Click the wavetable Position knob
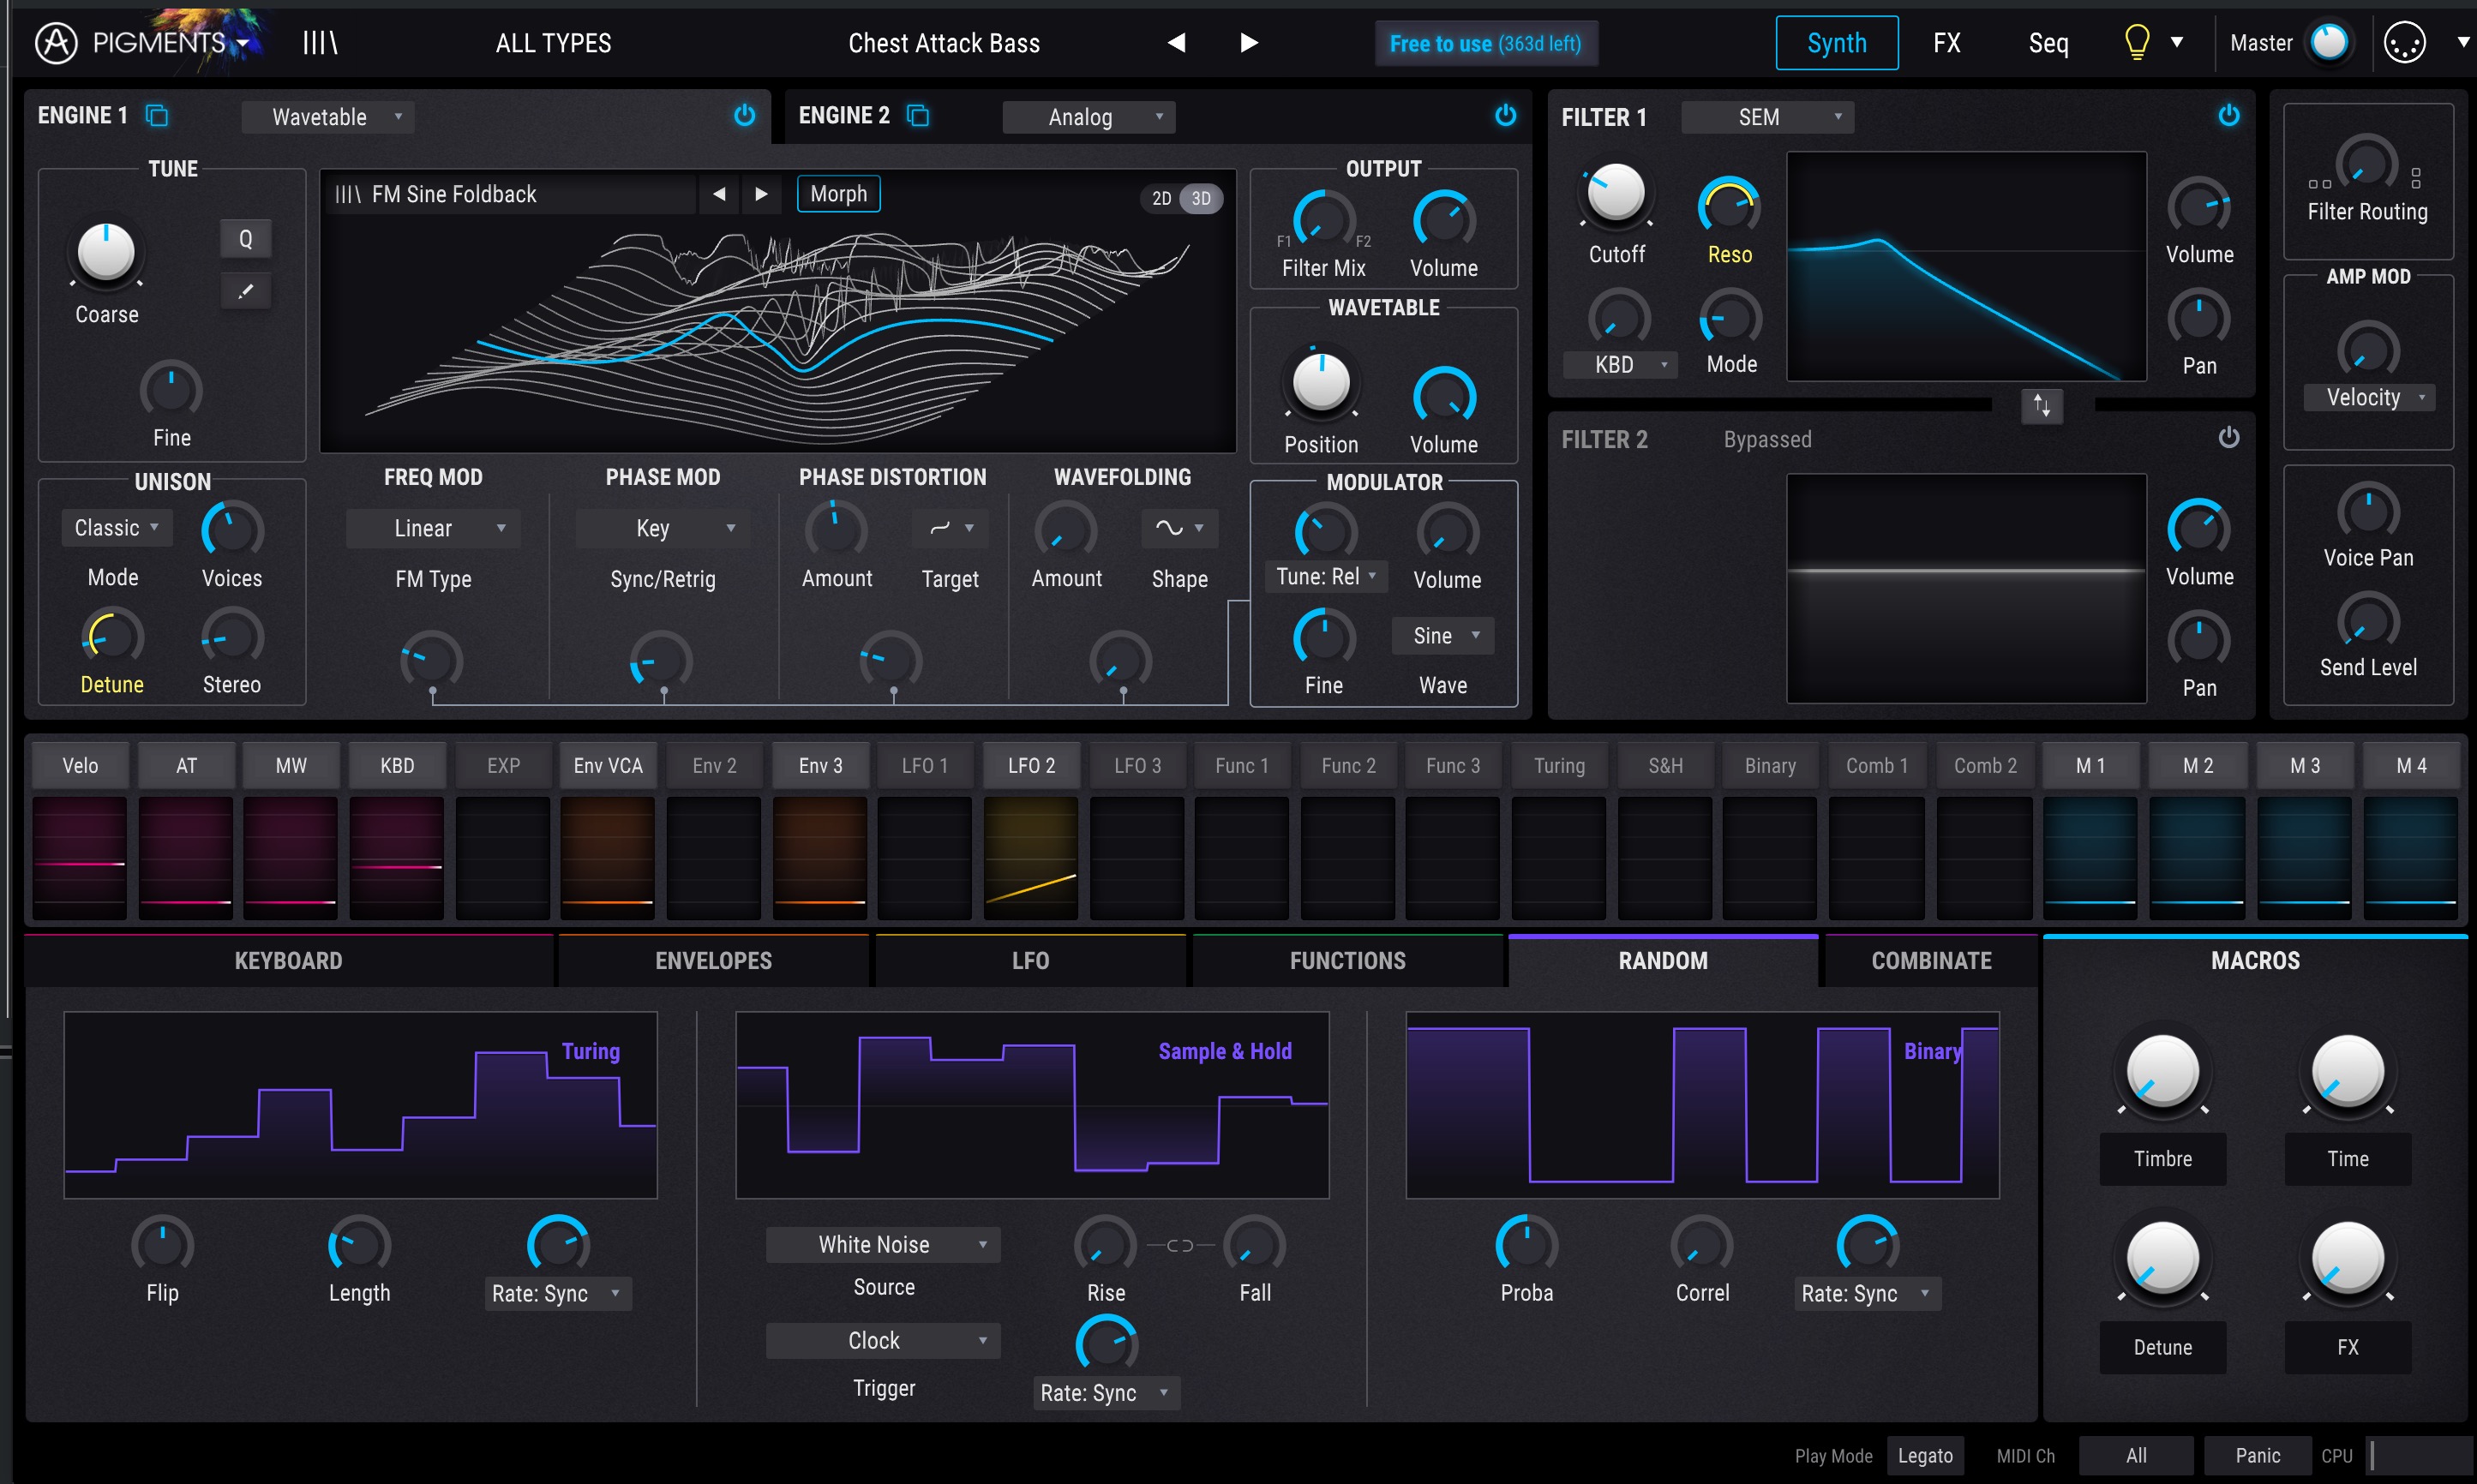Viewport: 2477px width, 1484px height. point(1321,382)
